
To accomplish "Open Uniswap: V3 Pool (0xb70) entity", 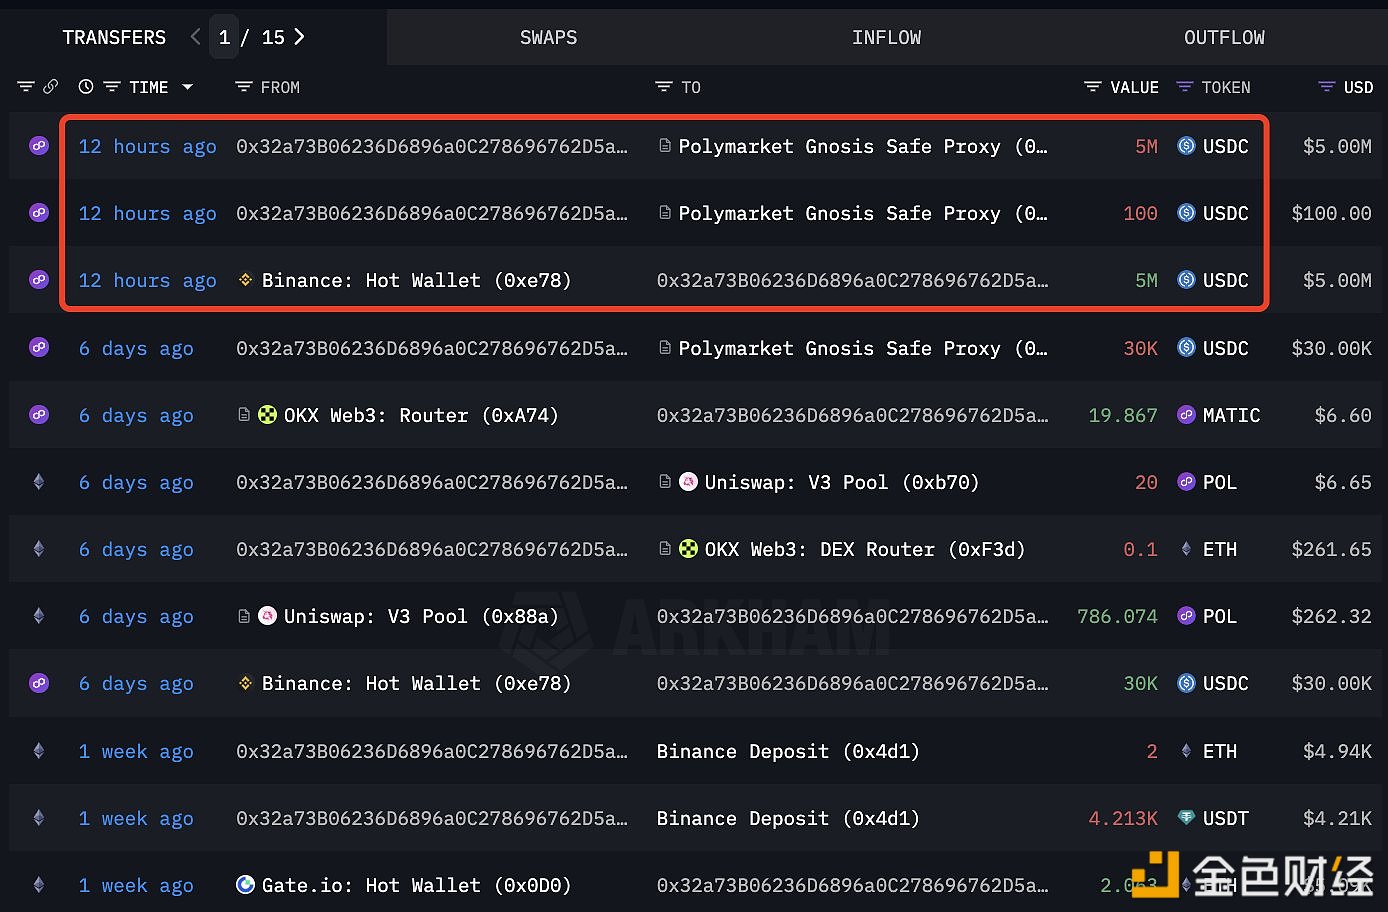I will (841, 482).
